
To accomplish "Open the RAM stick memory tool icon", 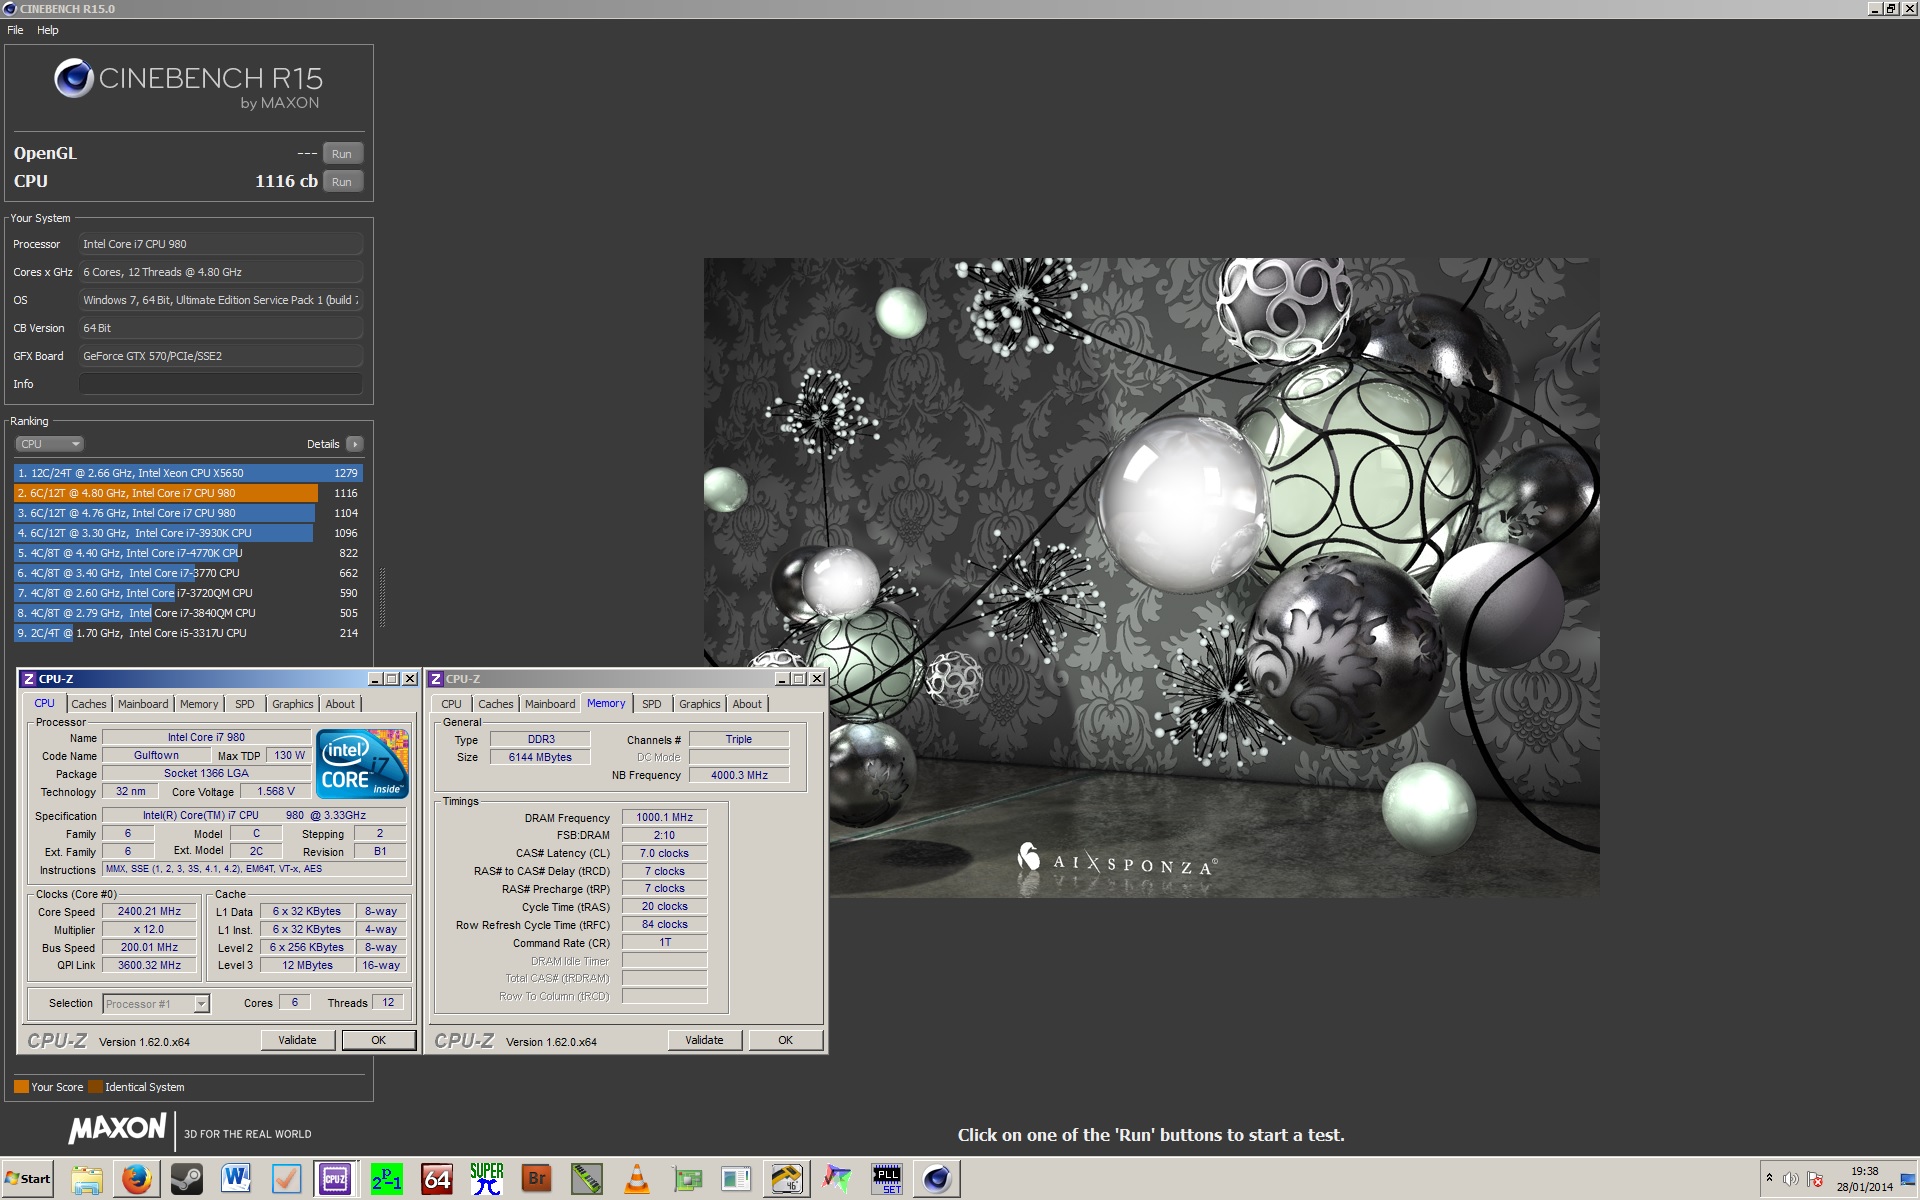I will pos(587,1179).
